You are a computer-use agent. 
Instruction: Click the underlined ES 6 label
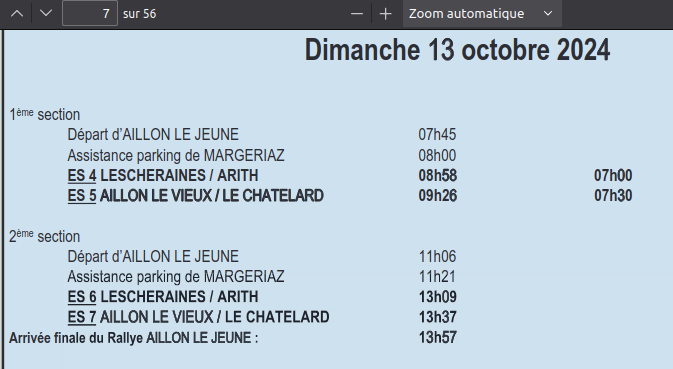tap(82, 297)
